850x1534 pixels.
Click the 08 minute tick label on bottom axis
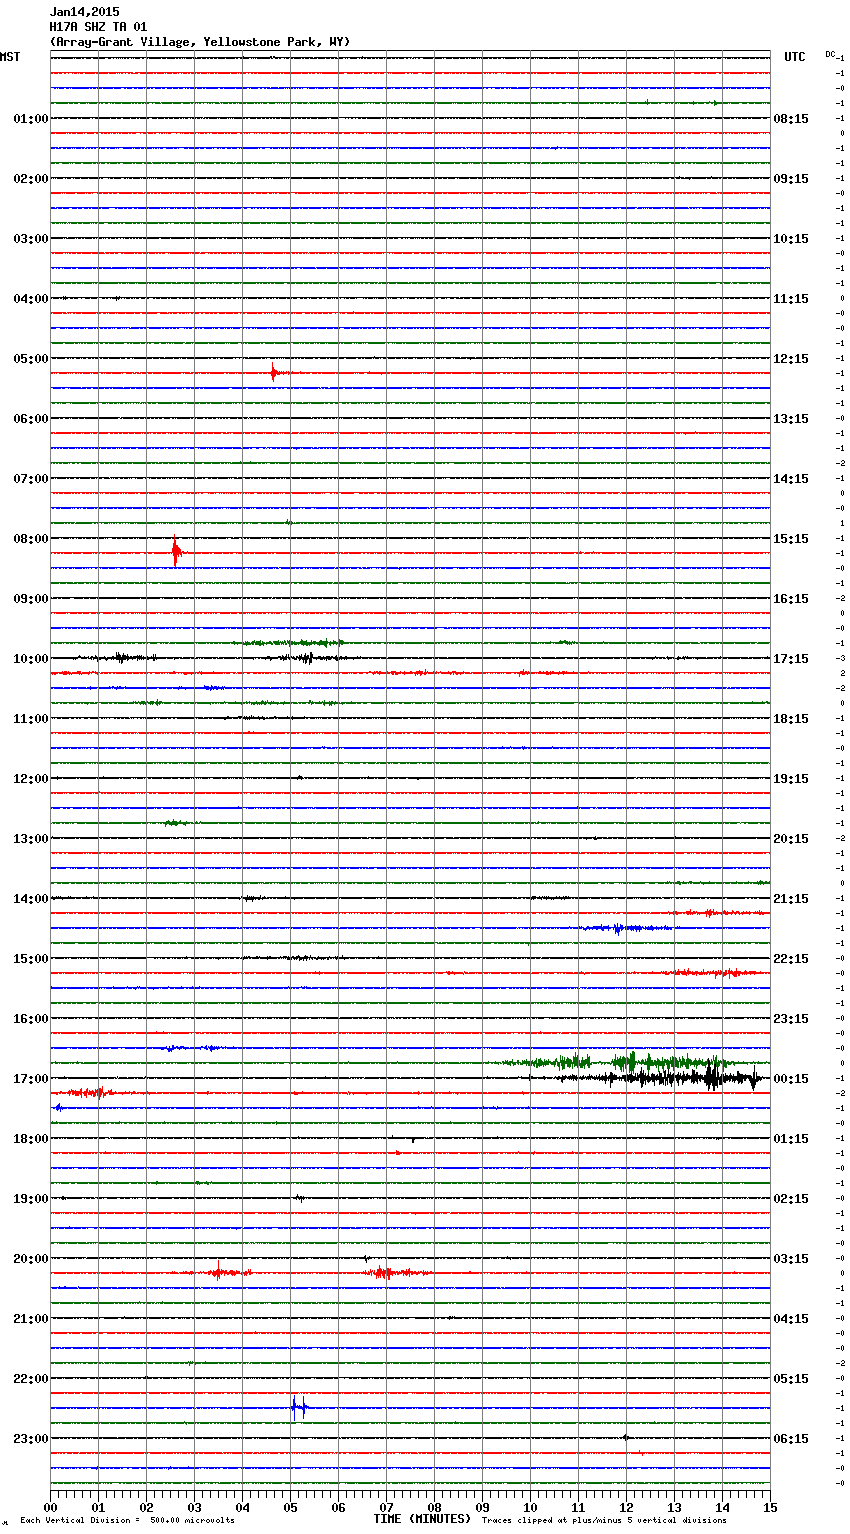point(435,1507)
